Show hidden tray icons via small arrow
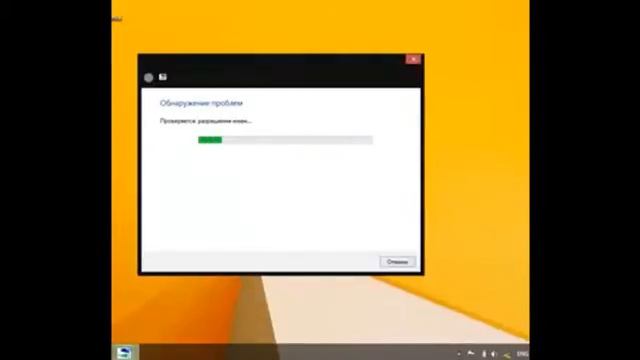 (459, 354)
